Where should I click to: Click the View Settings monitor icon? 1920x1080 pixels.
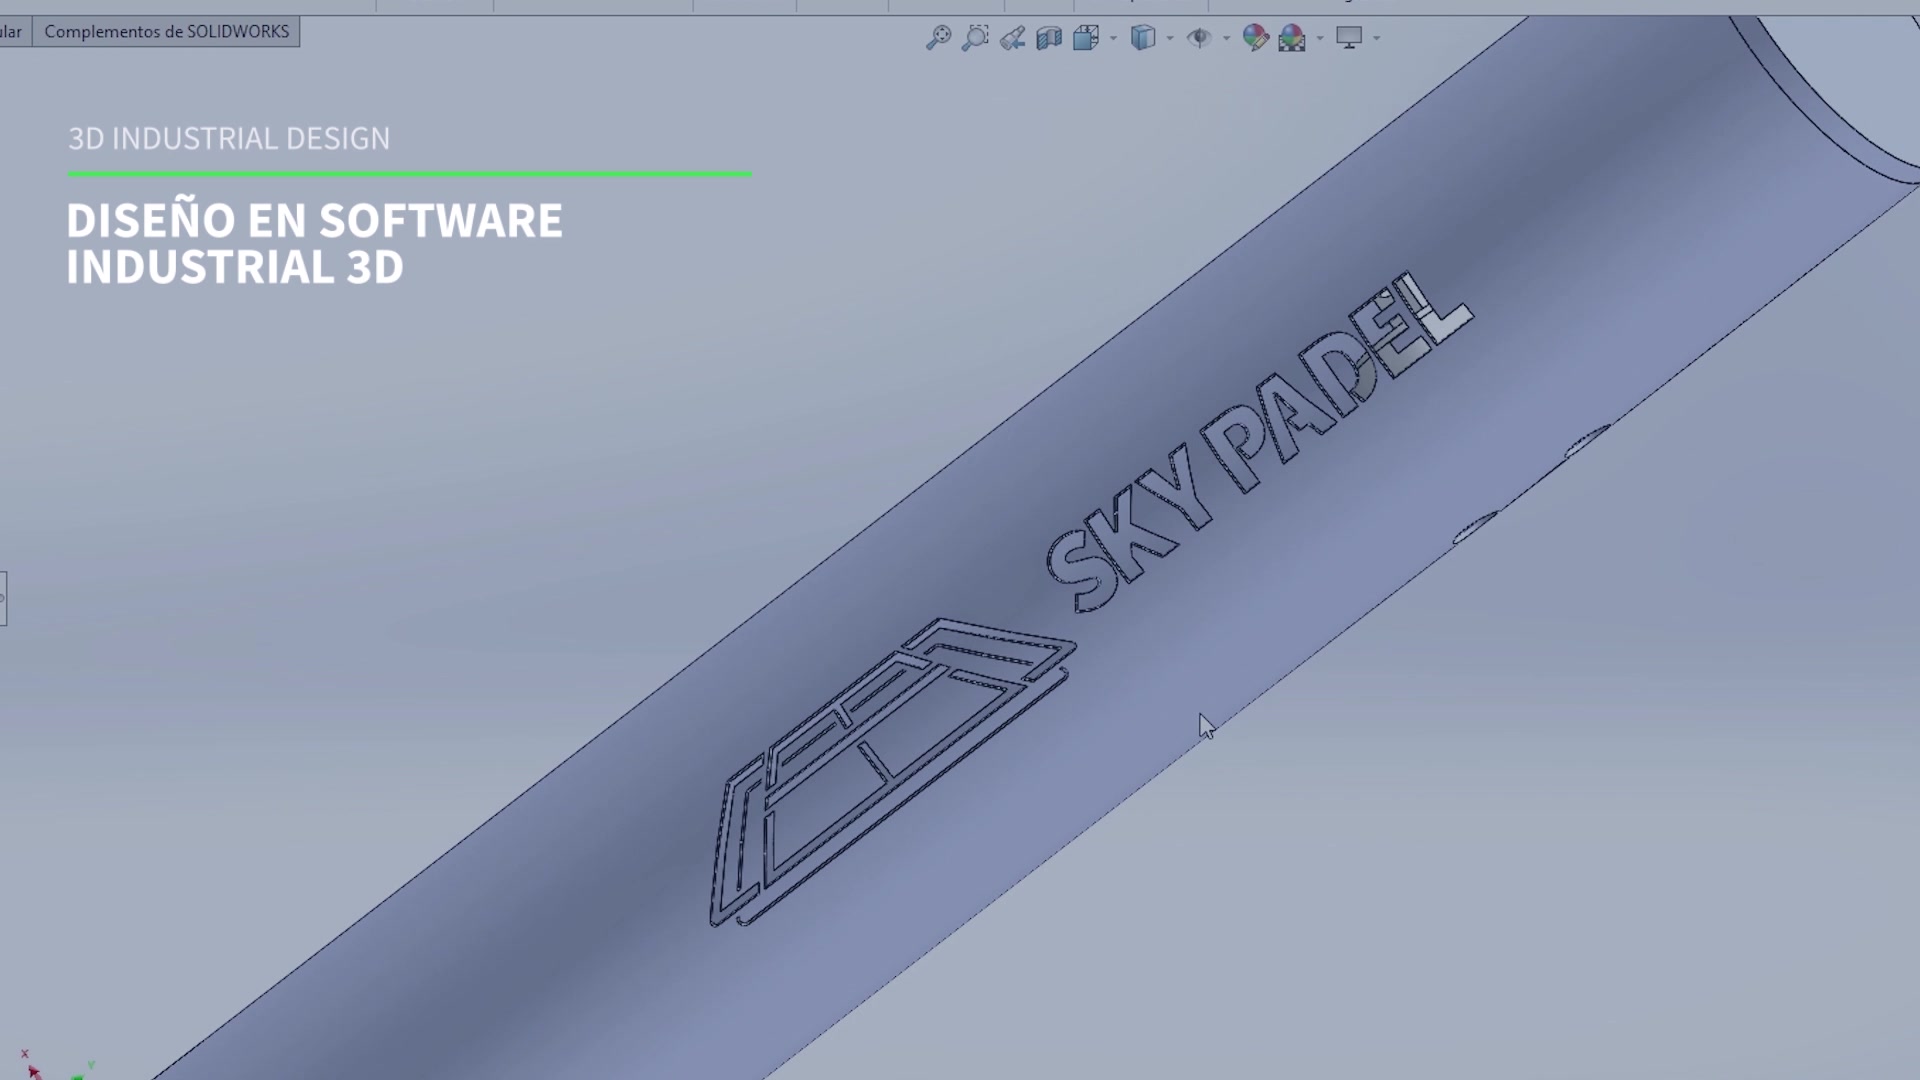point(1349,38)
